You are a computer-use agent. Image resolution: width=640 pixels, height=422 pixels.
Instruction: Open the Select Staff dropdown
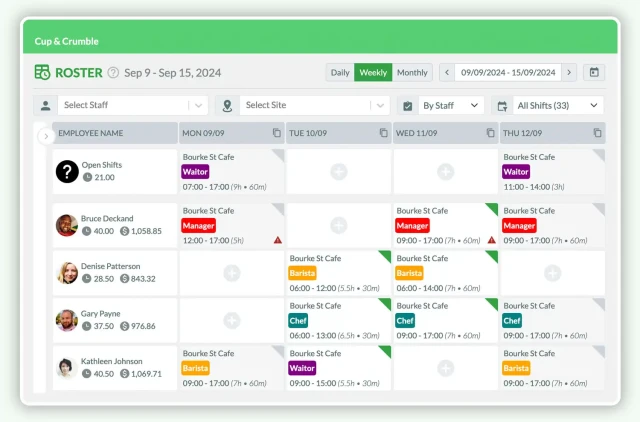pos(133,105)
